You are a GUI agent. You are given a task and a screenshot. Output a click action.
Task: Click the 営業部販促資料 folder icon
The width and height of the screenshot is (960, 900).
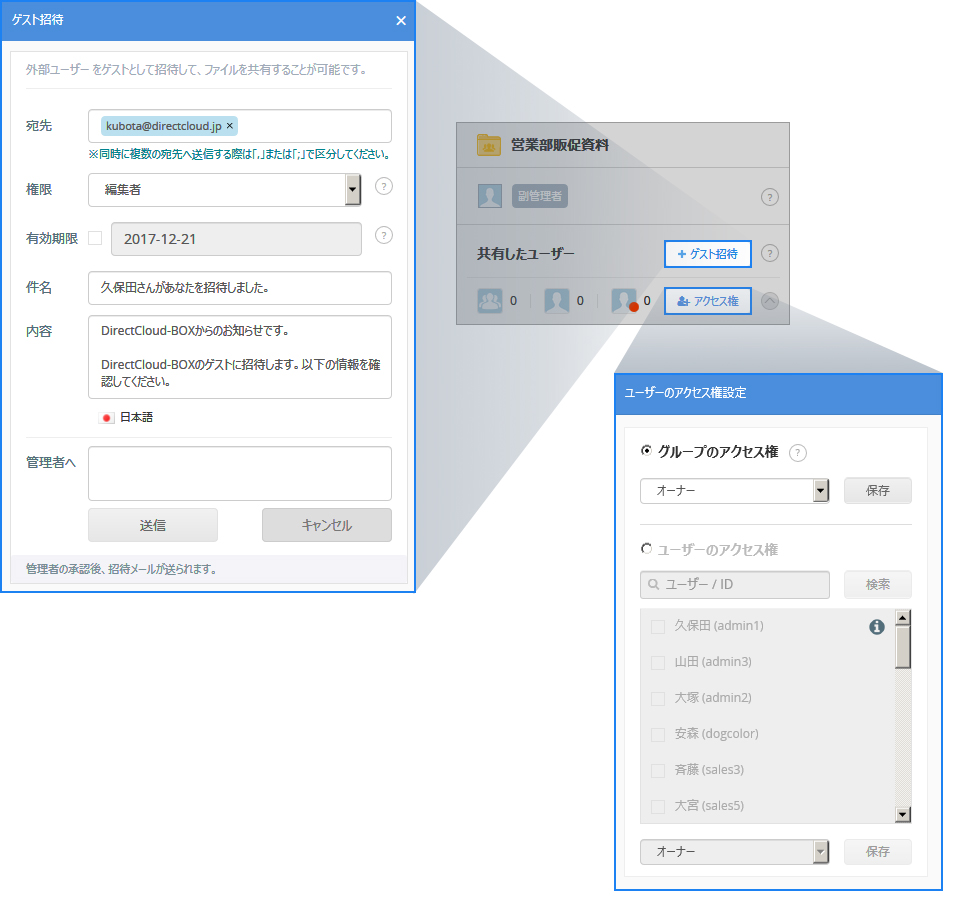coord(489,145)
